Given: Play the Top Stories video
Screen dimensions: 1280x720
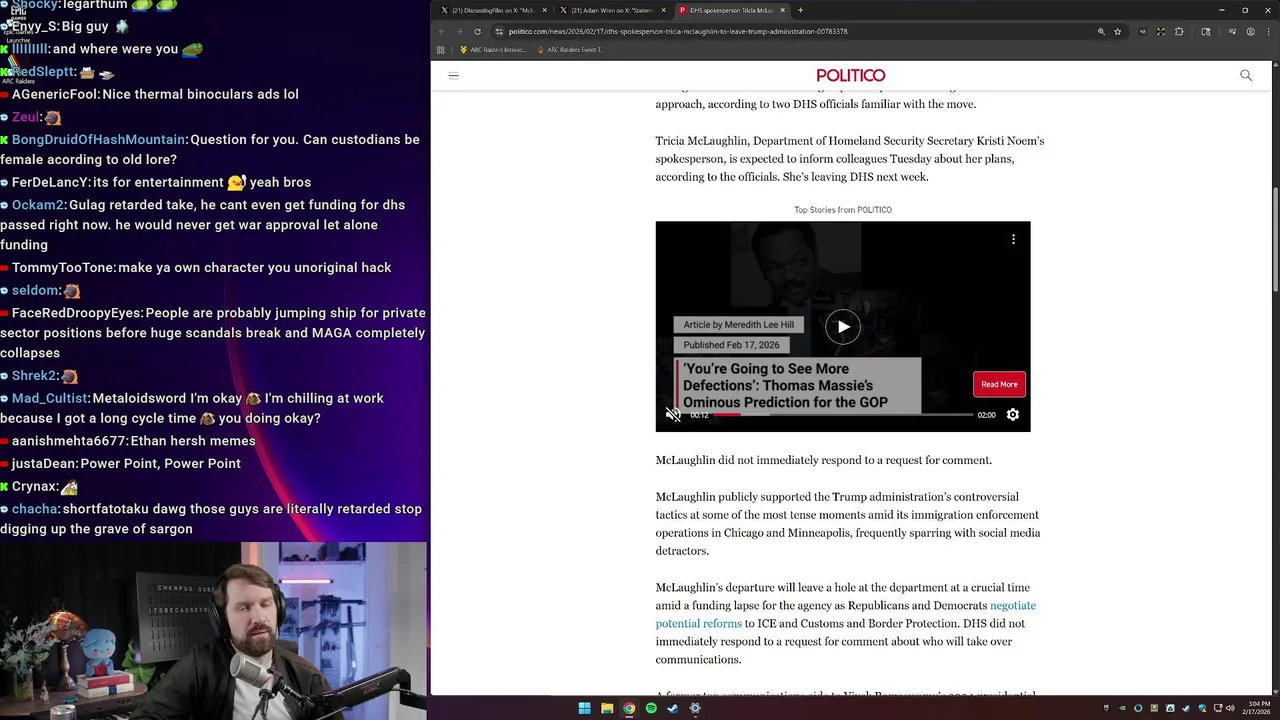Looking at the screenshot, I should pyautogui.click(x=843, y=326).
